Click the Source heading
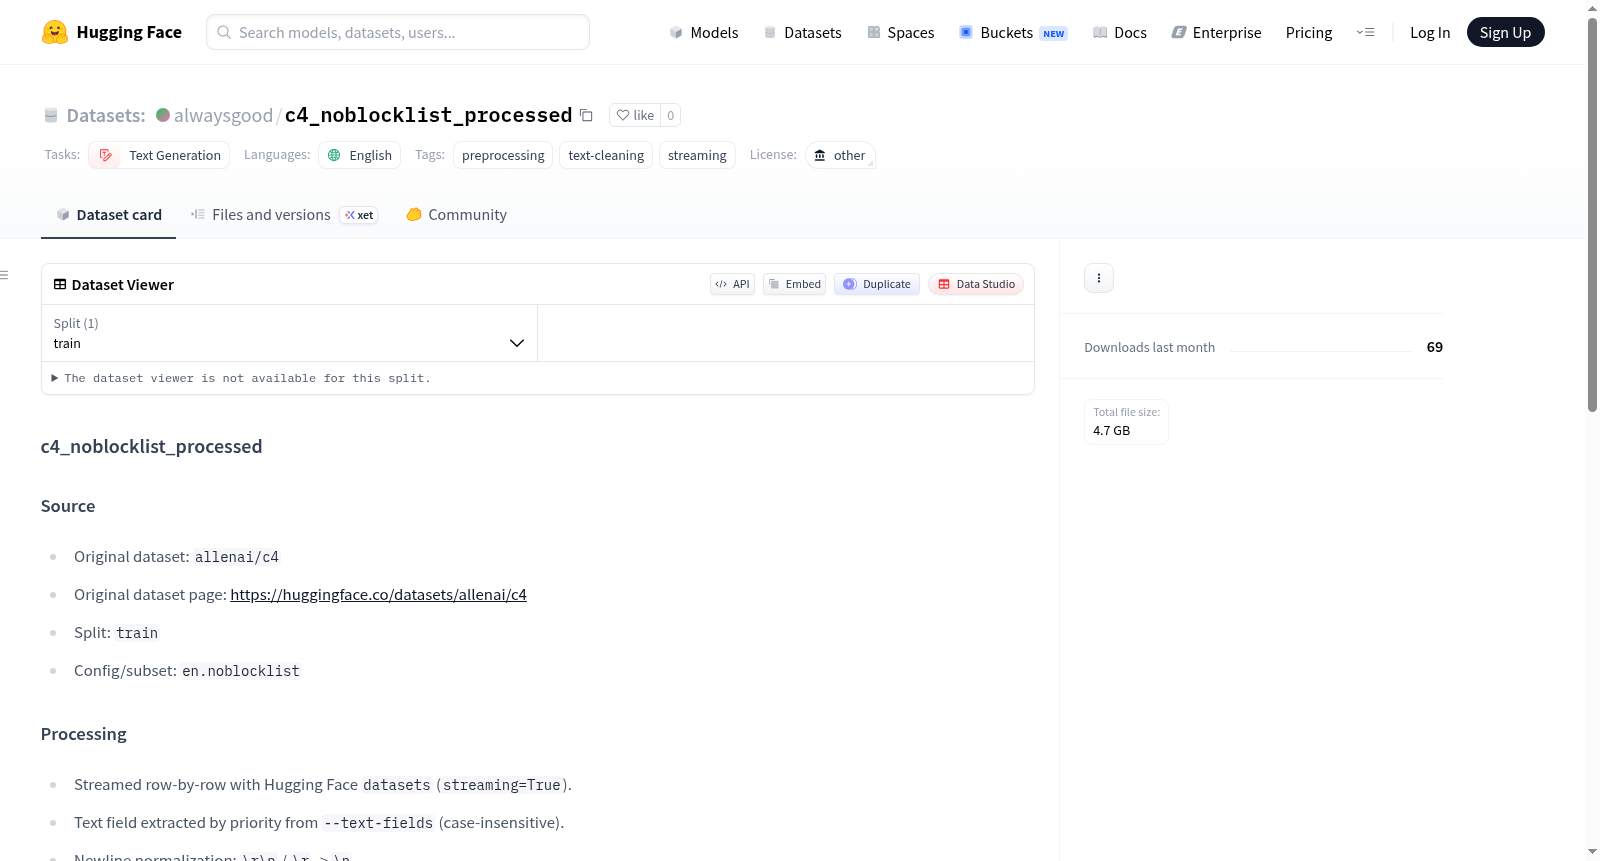Viewport: 1600px width, 861px height. click(x=68, y=506)
